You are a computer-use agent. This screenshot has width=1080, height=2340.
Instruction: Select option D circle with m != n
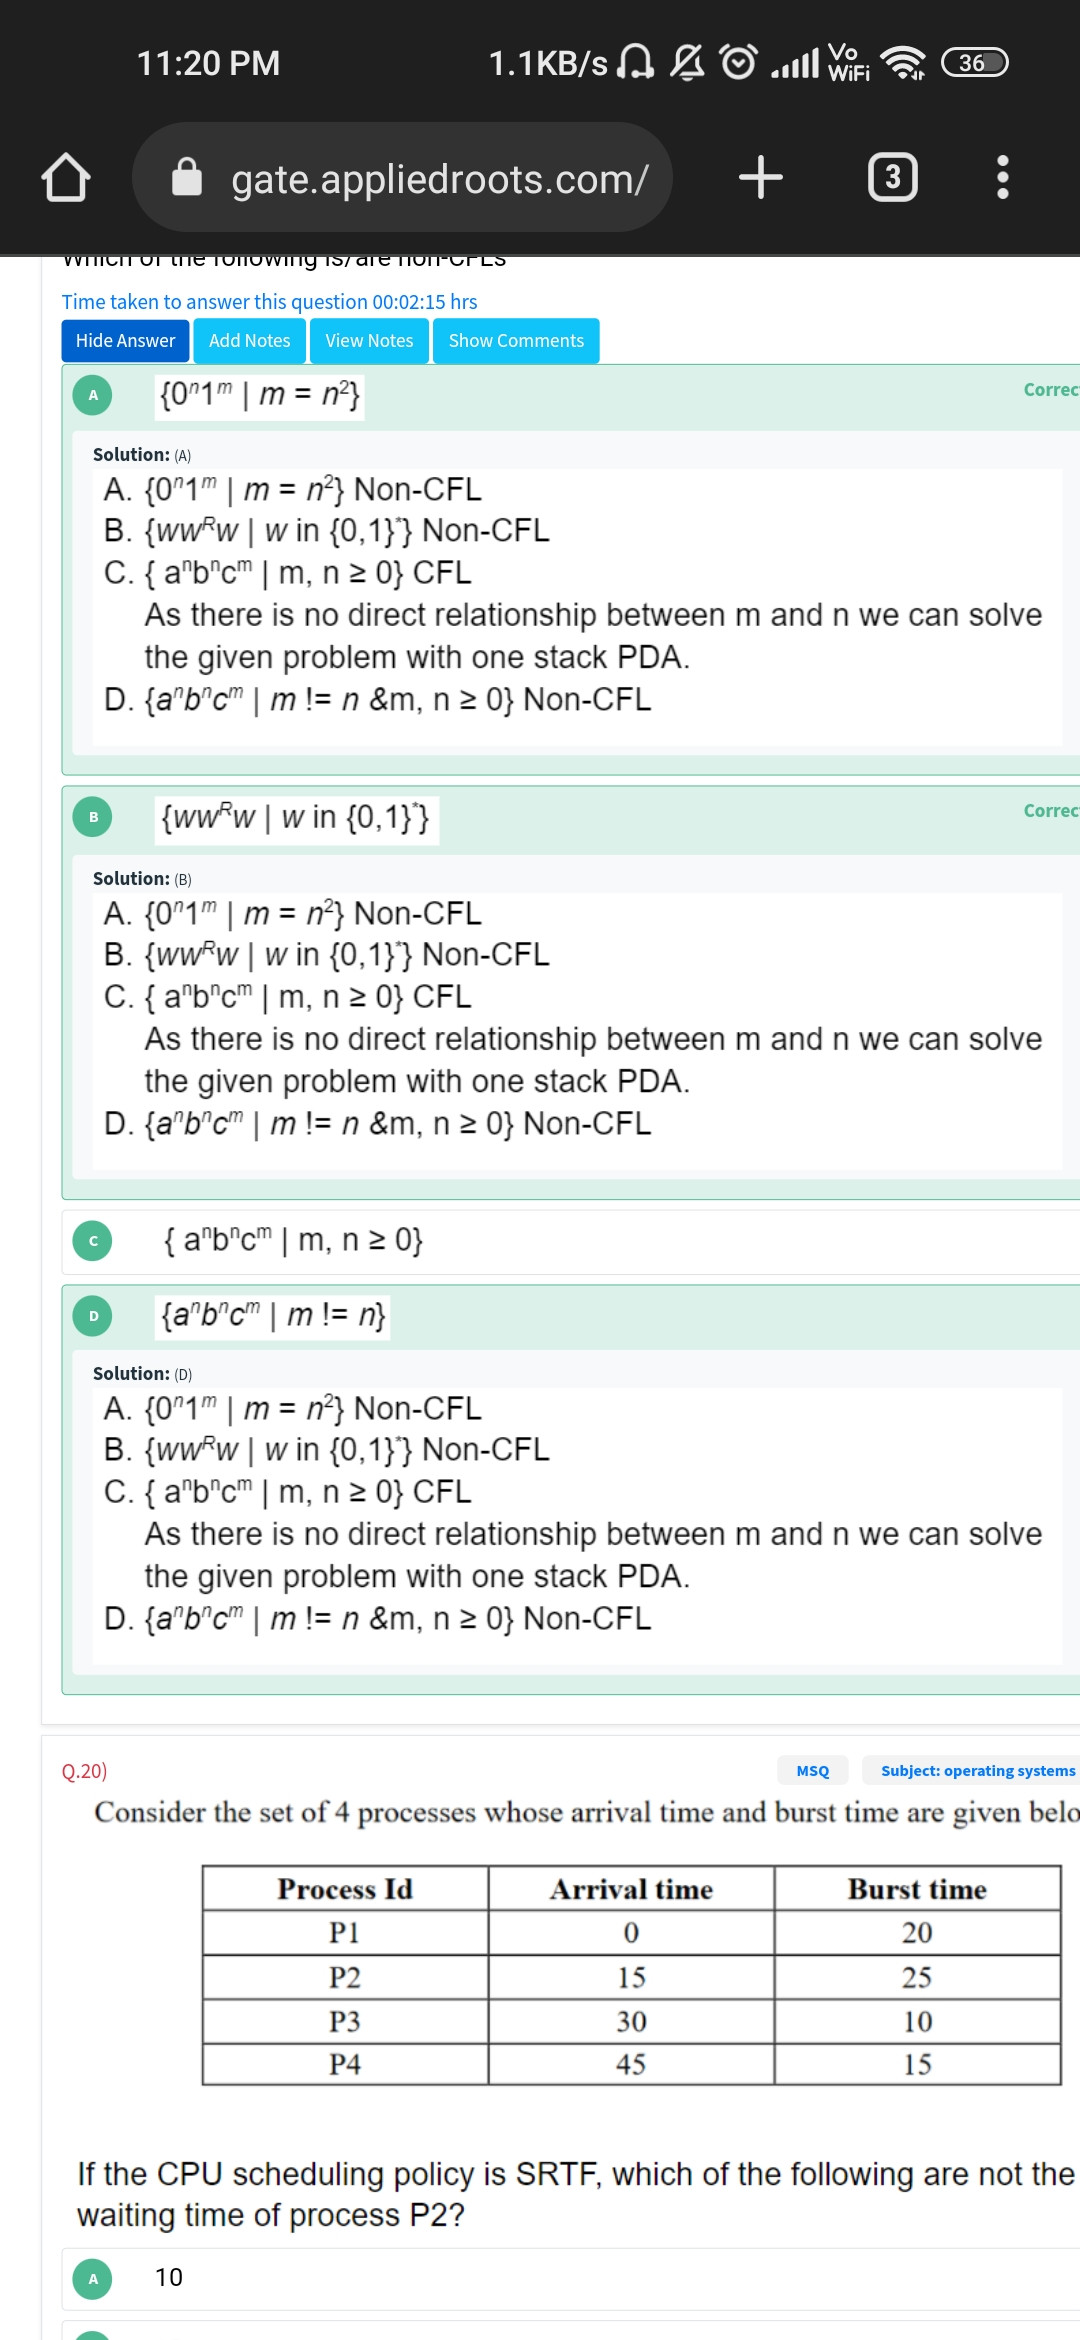[93, 1316]
